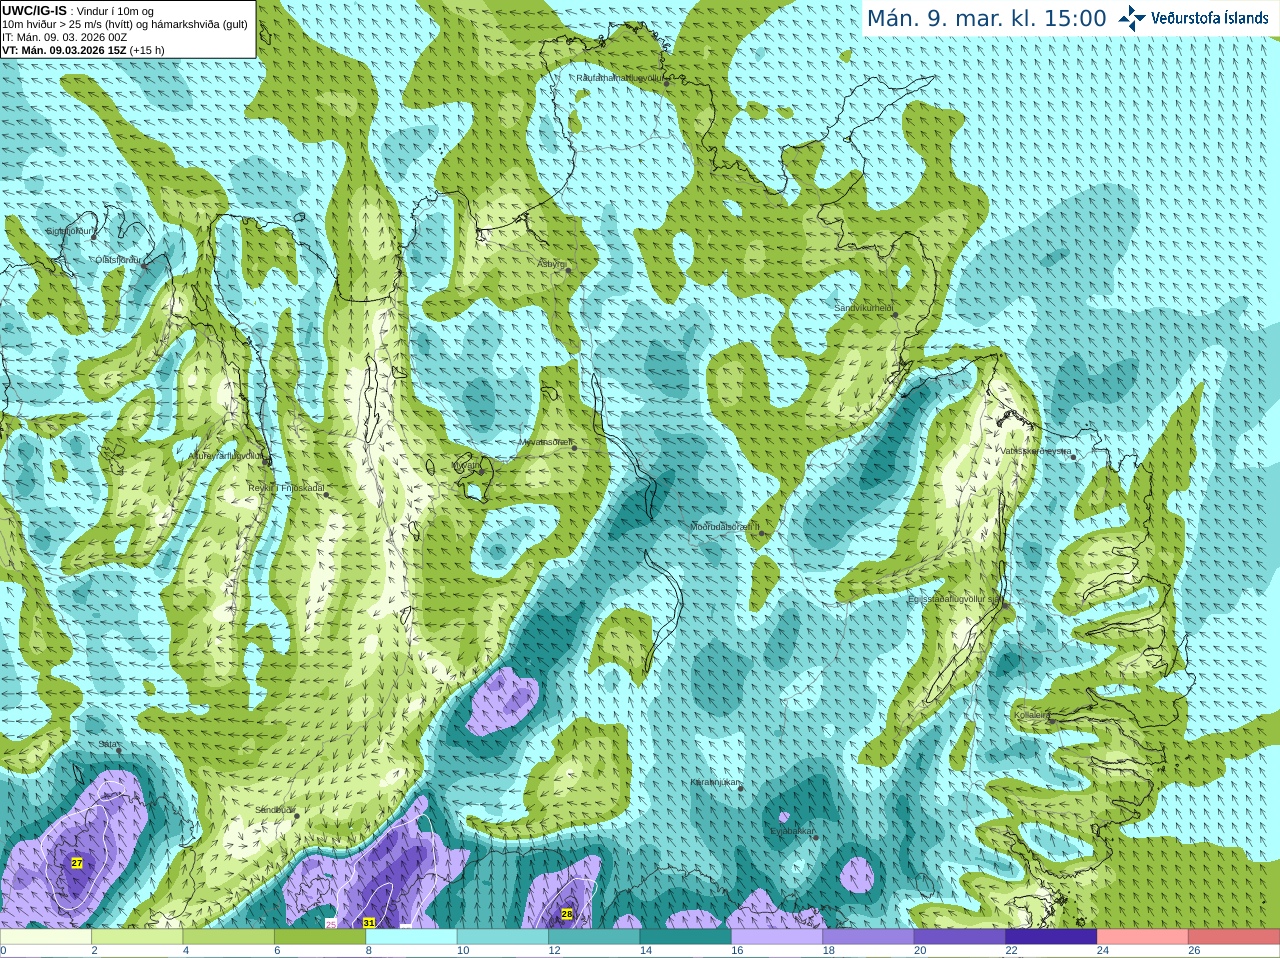Click the Eyjabakkar station label
The image size is (1280, 958).
[792, 831]
